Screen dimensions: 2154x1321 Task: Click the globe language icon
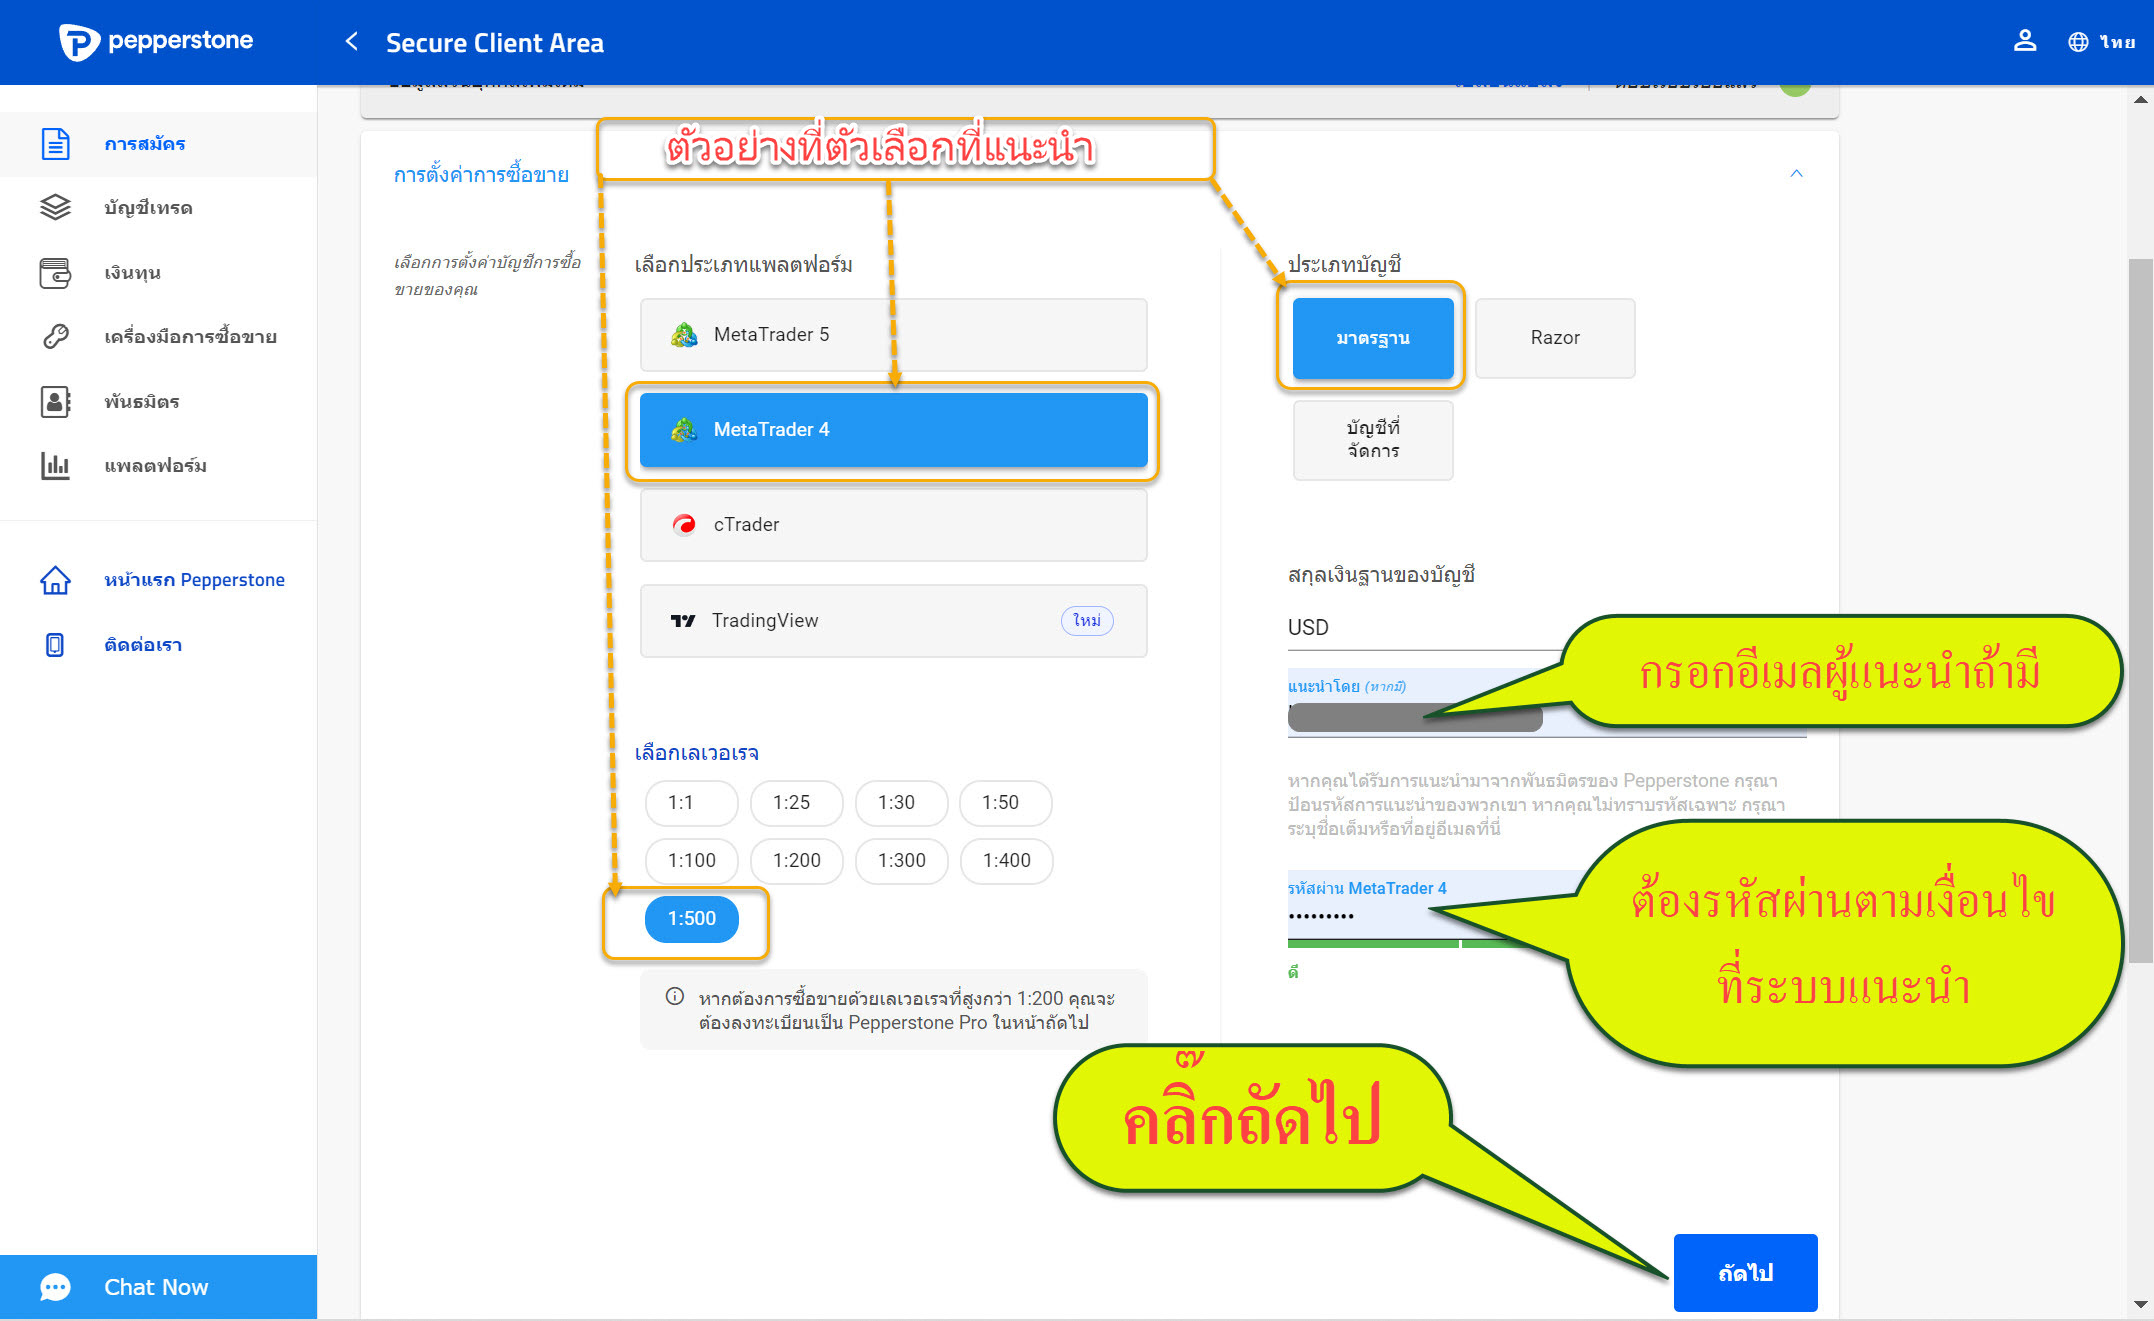pos(2078,42)
